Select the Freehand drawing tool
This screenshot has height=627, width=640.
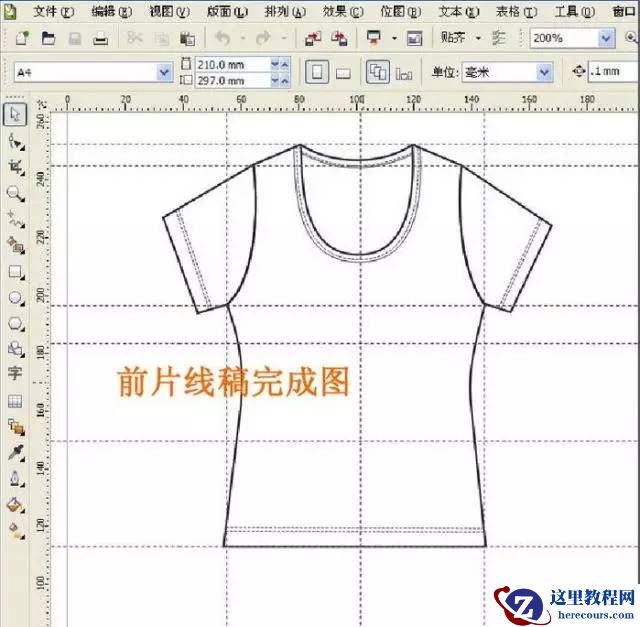[x=16, y=219]
